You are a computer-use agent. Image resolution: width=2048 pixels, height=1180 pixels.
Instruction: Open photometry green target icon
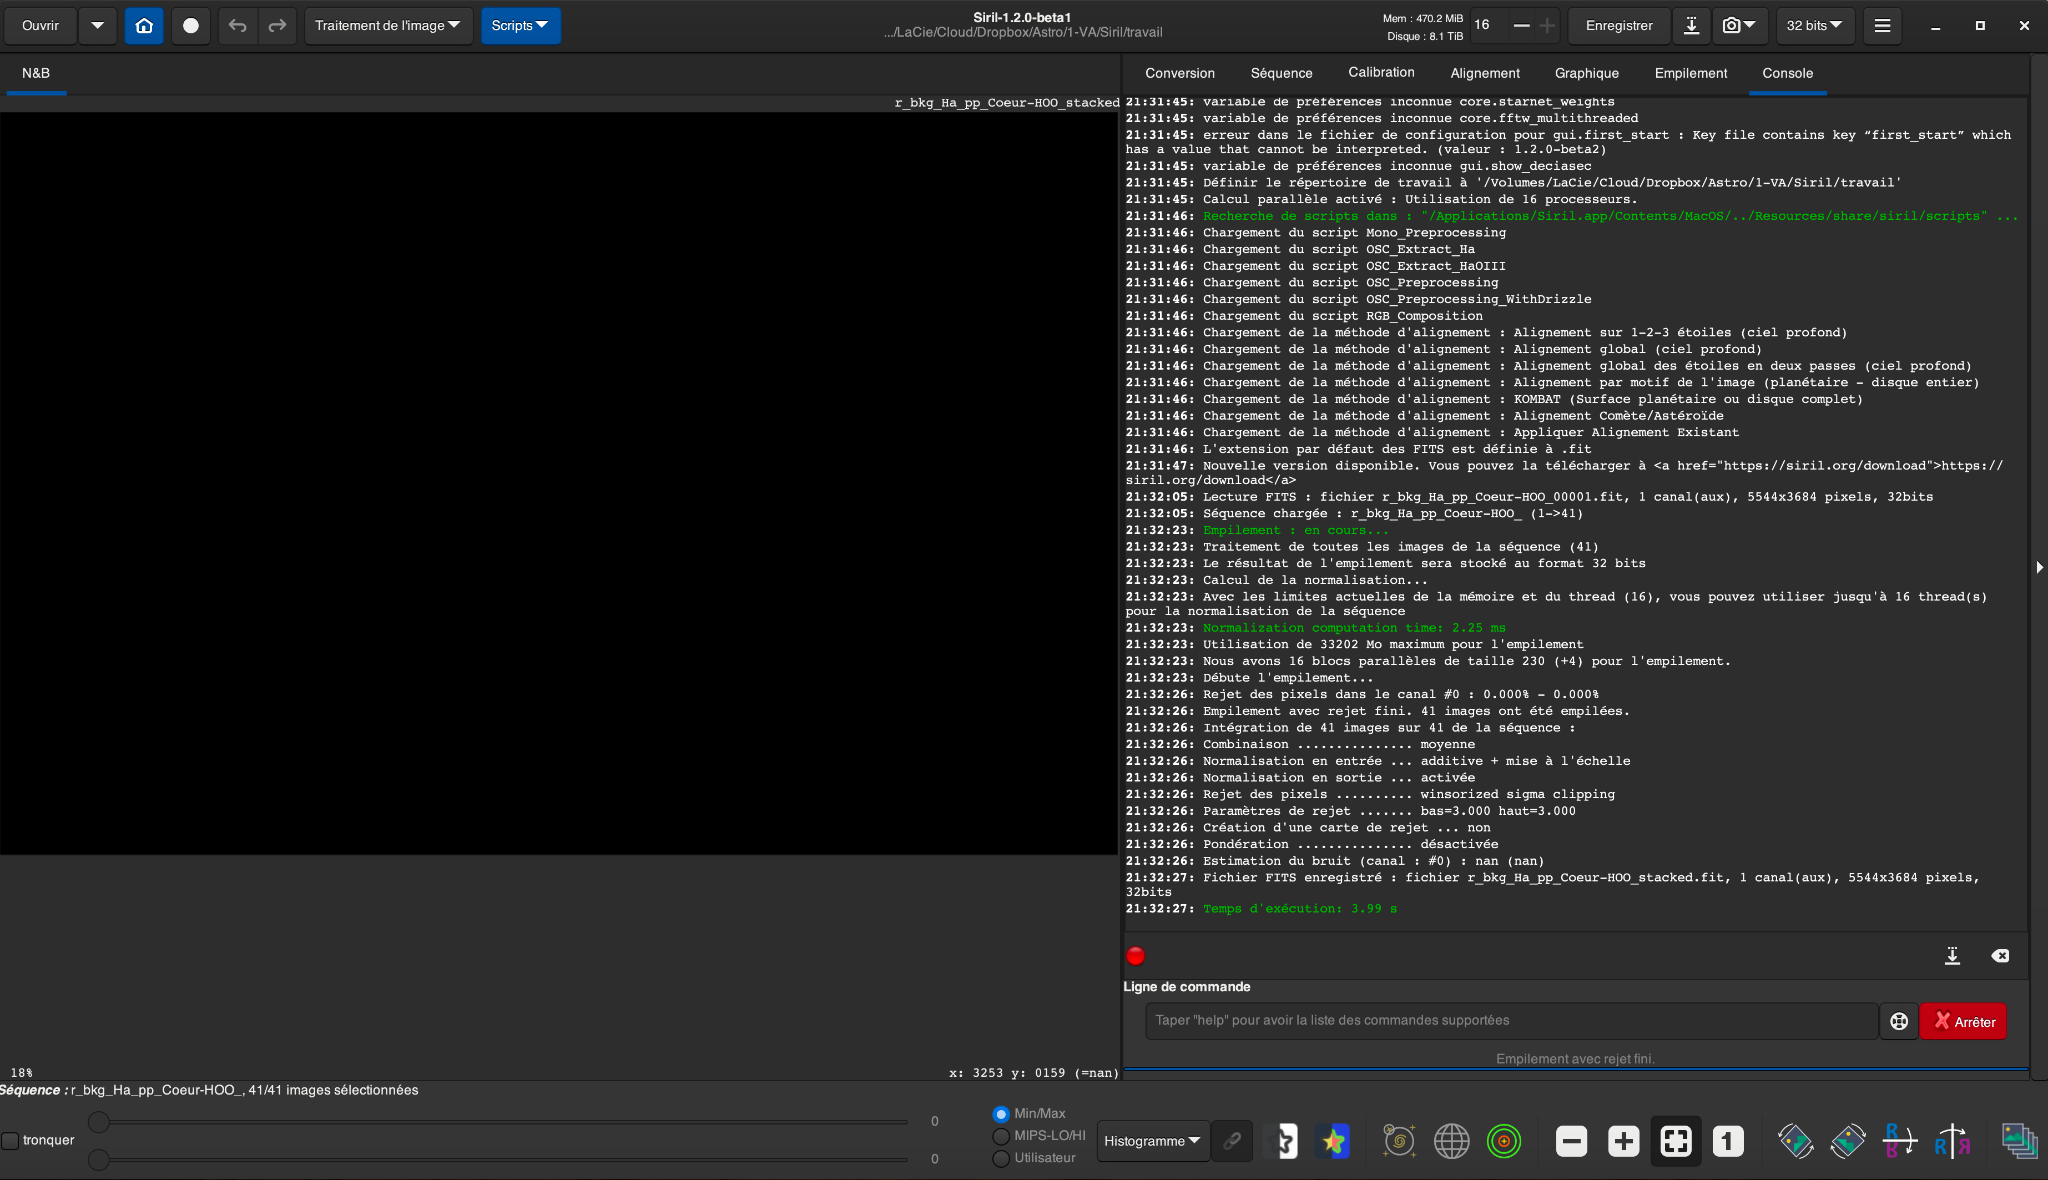(1504, 1140)
